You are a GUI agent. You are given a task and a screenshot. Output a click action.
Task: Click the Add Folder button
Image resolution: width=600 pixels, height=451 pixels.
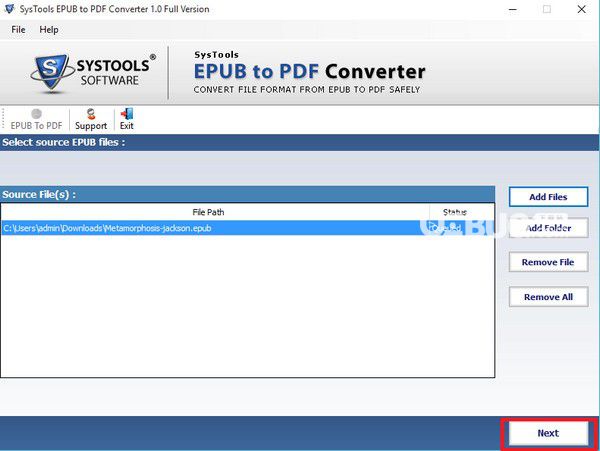point(548,228)
